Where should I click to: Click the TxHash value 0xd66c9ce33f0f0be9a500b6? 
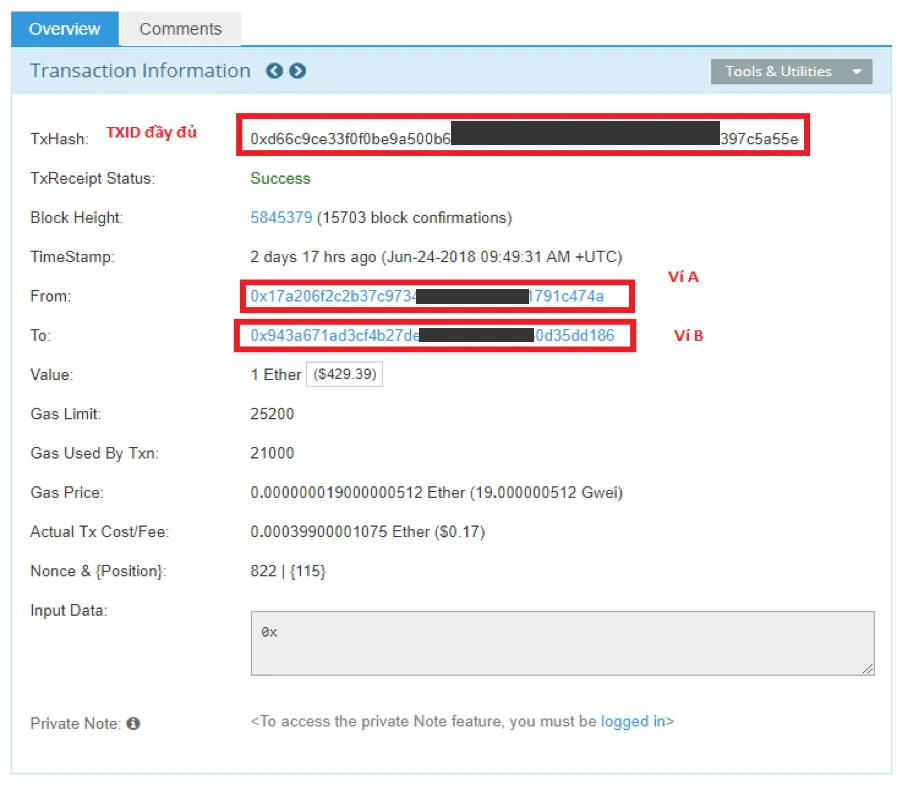[x=350, y=138]
